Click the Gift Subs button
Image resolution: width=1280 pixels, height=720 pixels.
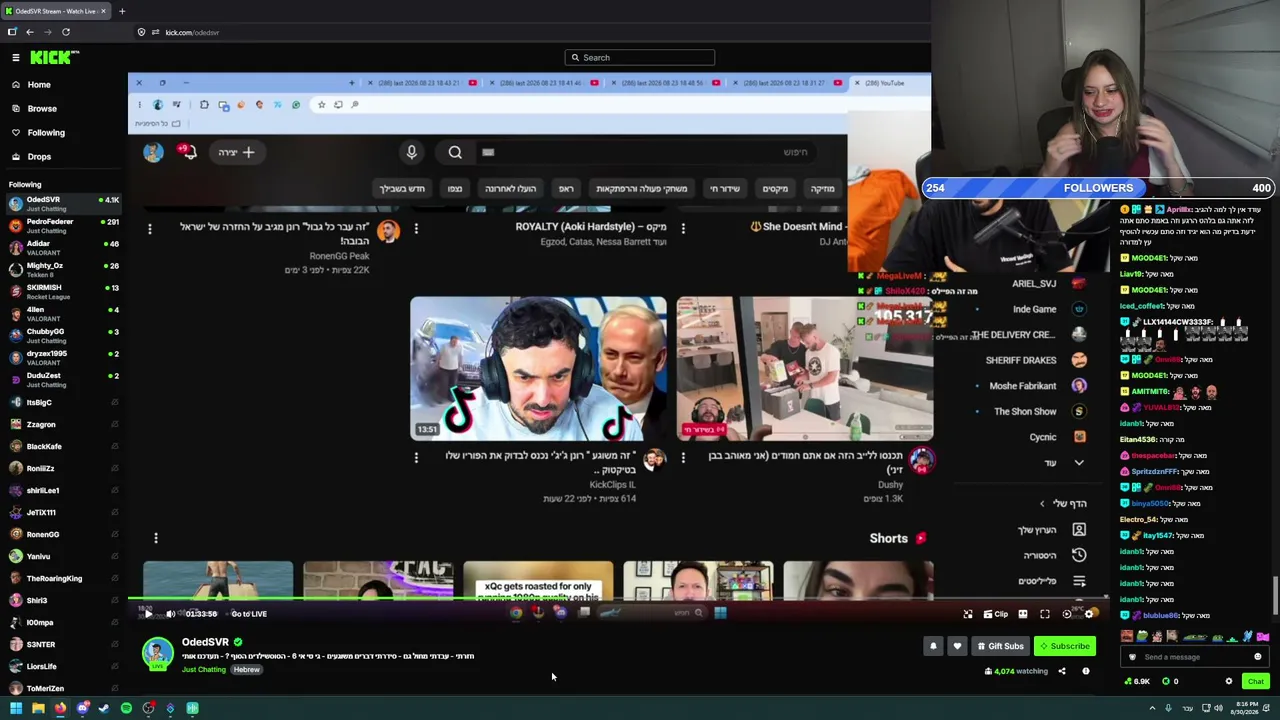pyautogui.click(x=1000, y=646)
